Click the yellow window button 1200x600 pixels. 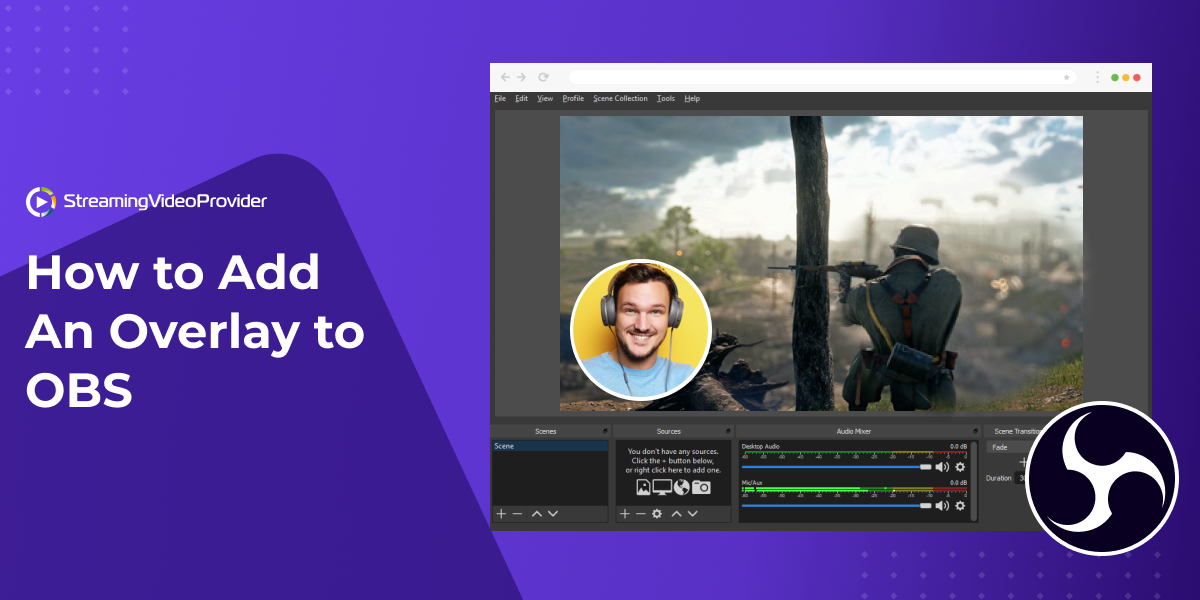point(1126,77)
